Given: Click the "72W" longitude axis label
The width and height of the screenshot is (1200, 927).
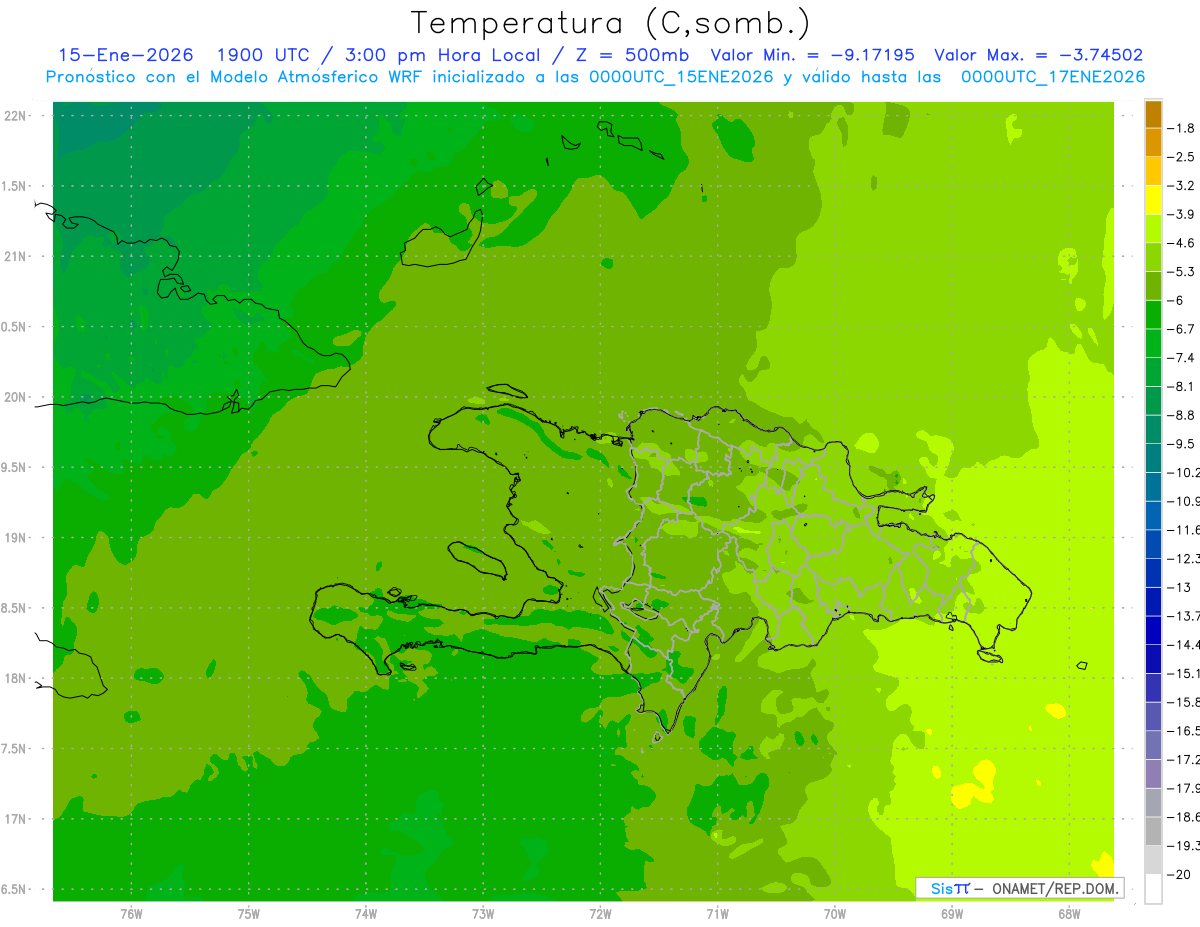Looking at the screenshot, I should (x=600, y=913).
